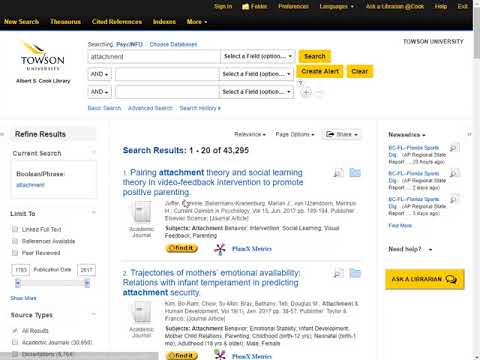
Task: Expand Need help section
Action: click(x=410, y=249)
